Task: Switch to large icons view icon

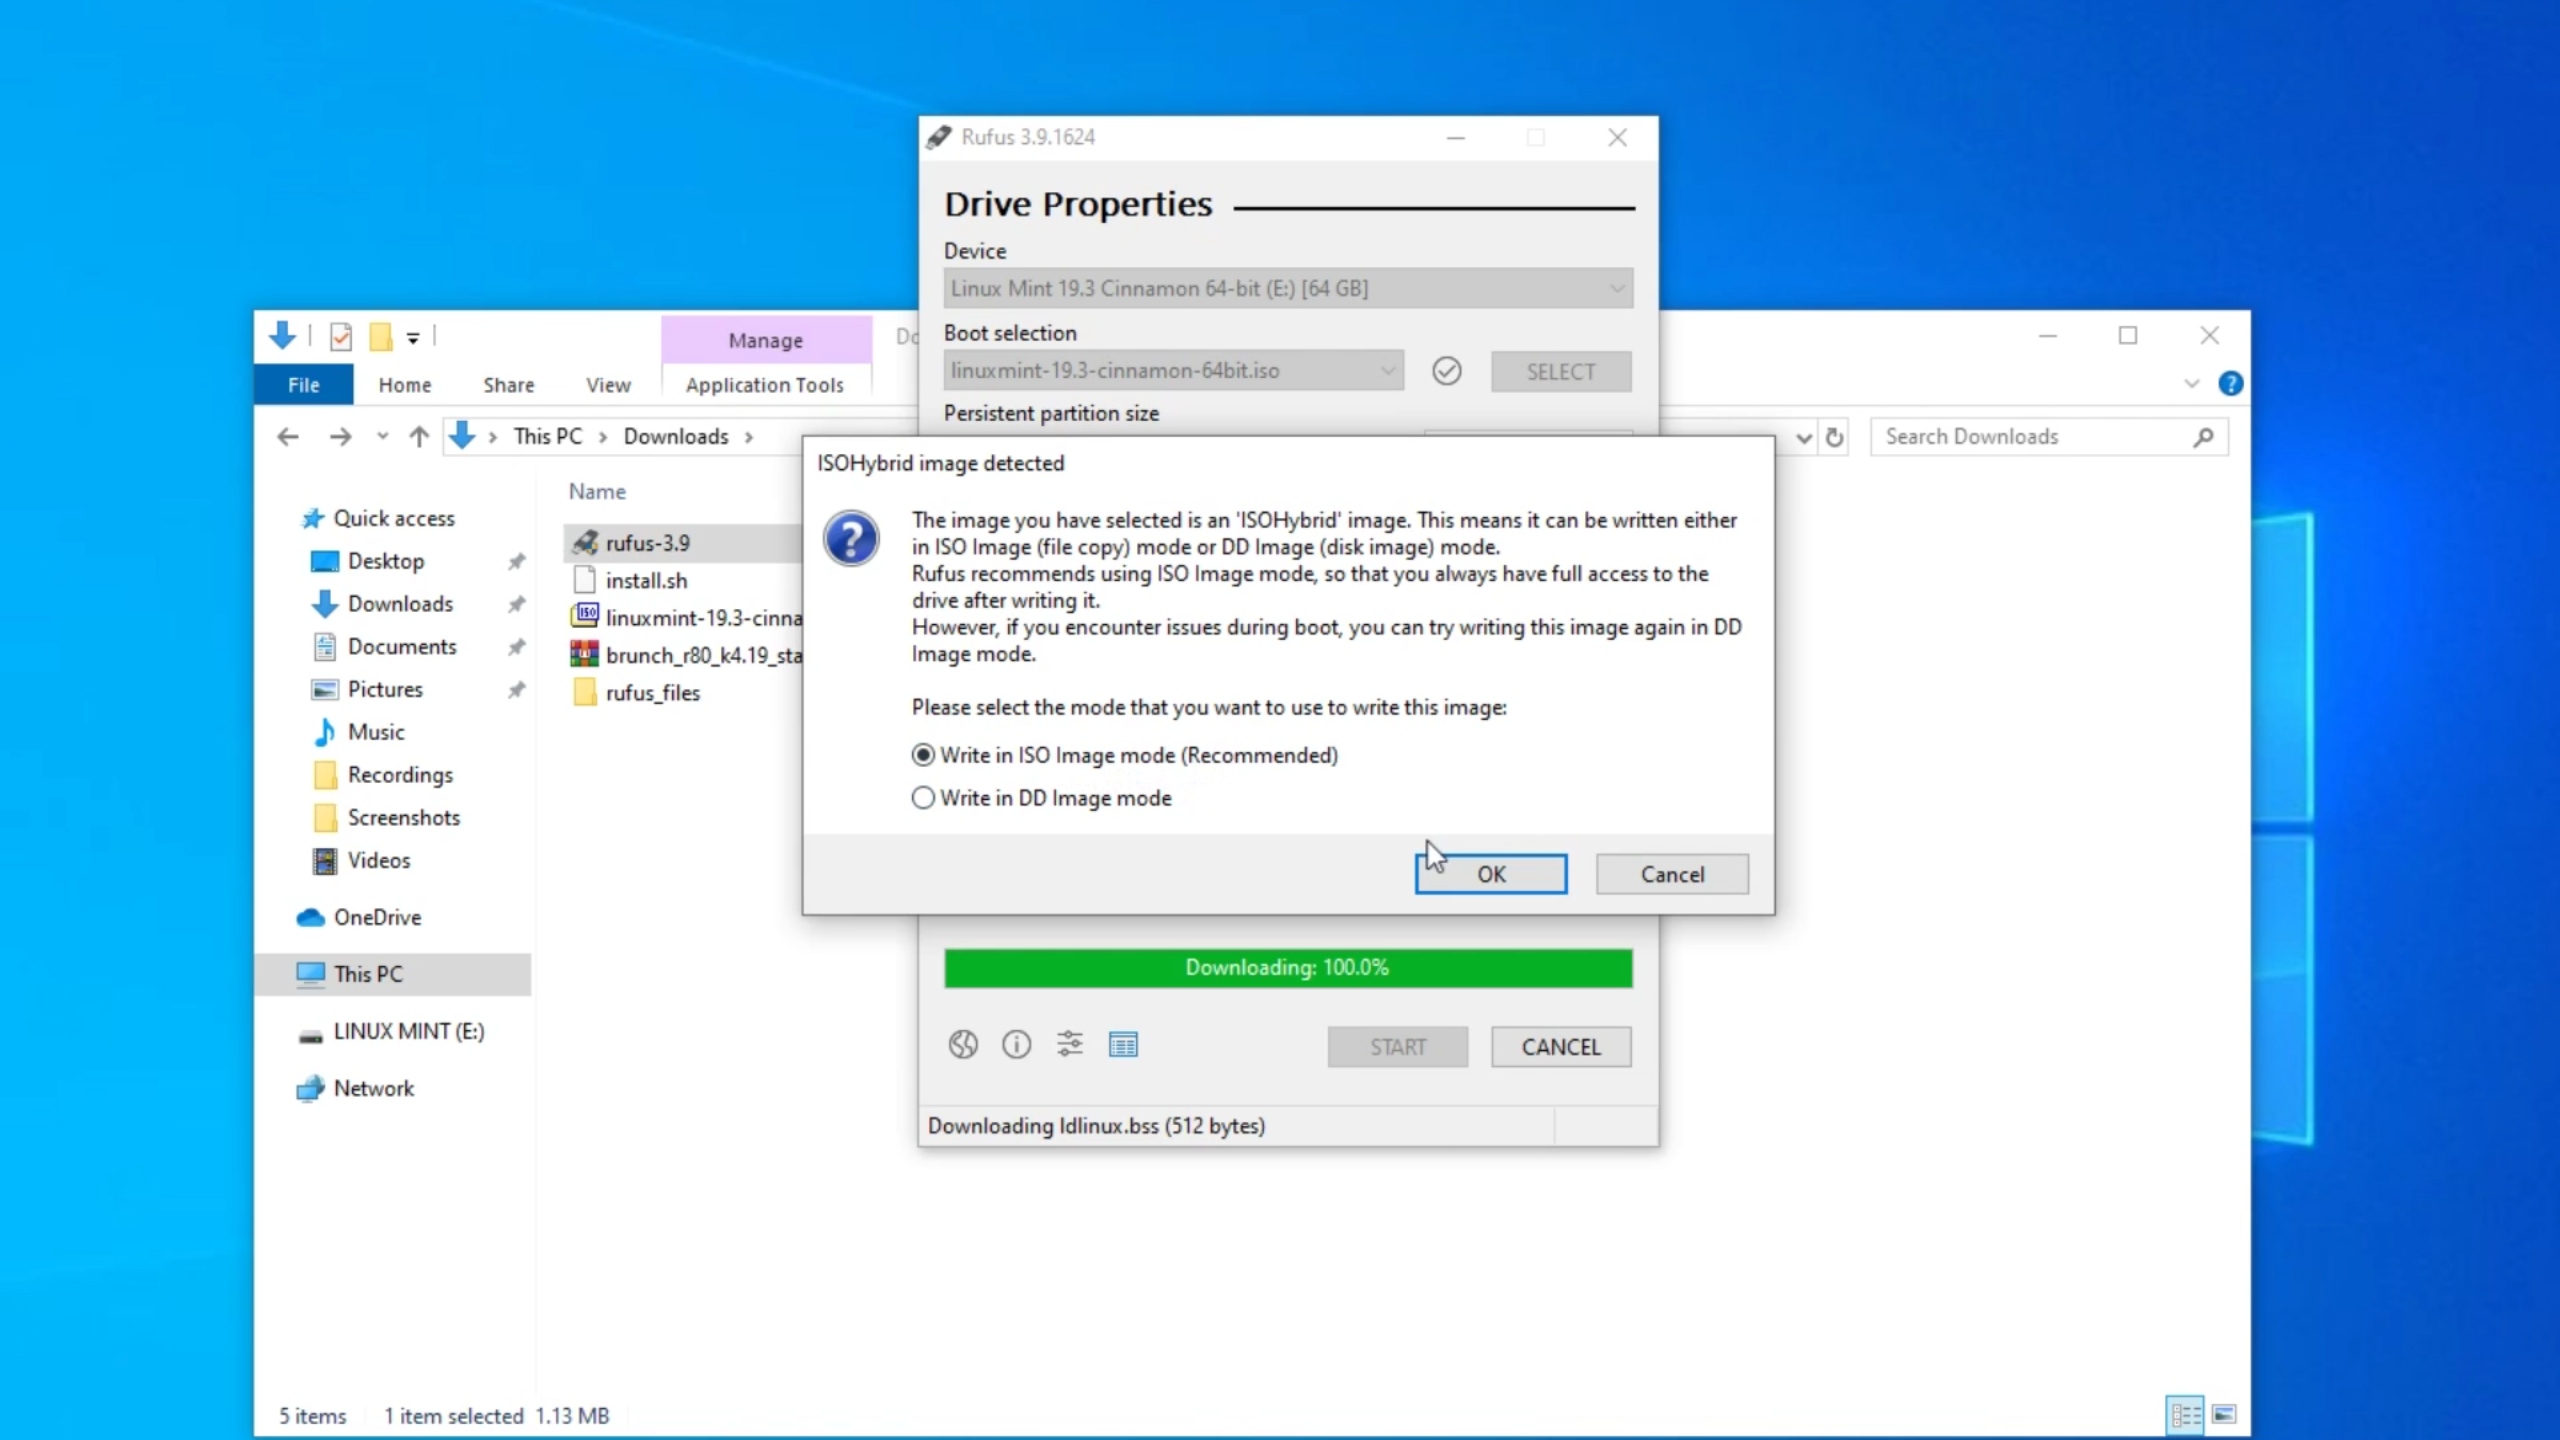Action: [x=2224, y=1415]
